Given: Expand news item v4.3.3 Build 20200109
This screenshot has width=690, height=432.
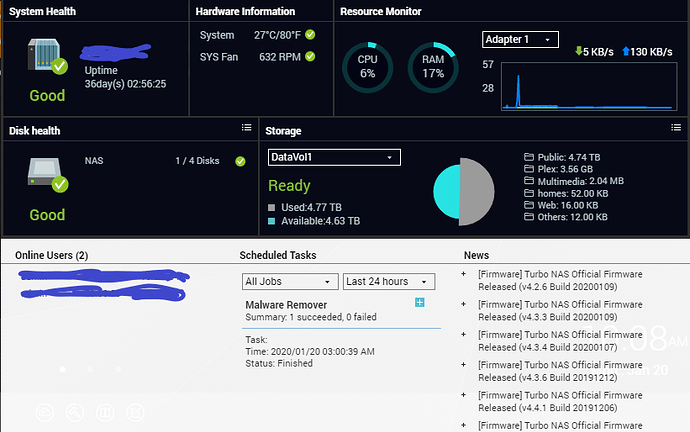Looking at the screenshot, I should coord(463,304).
